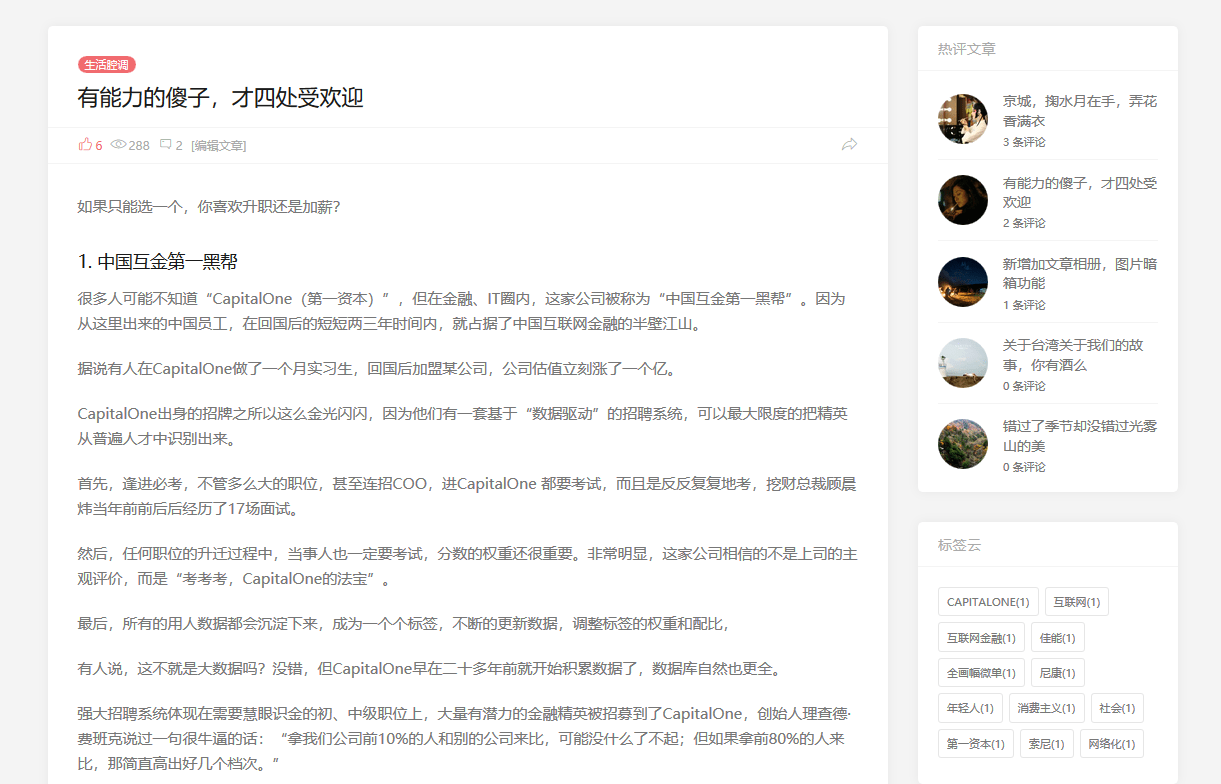Click the article title 有能力的傻子，才四处受欢迎
The height and width of the screenshot is (784, 1221).
[x=220, y=98]
